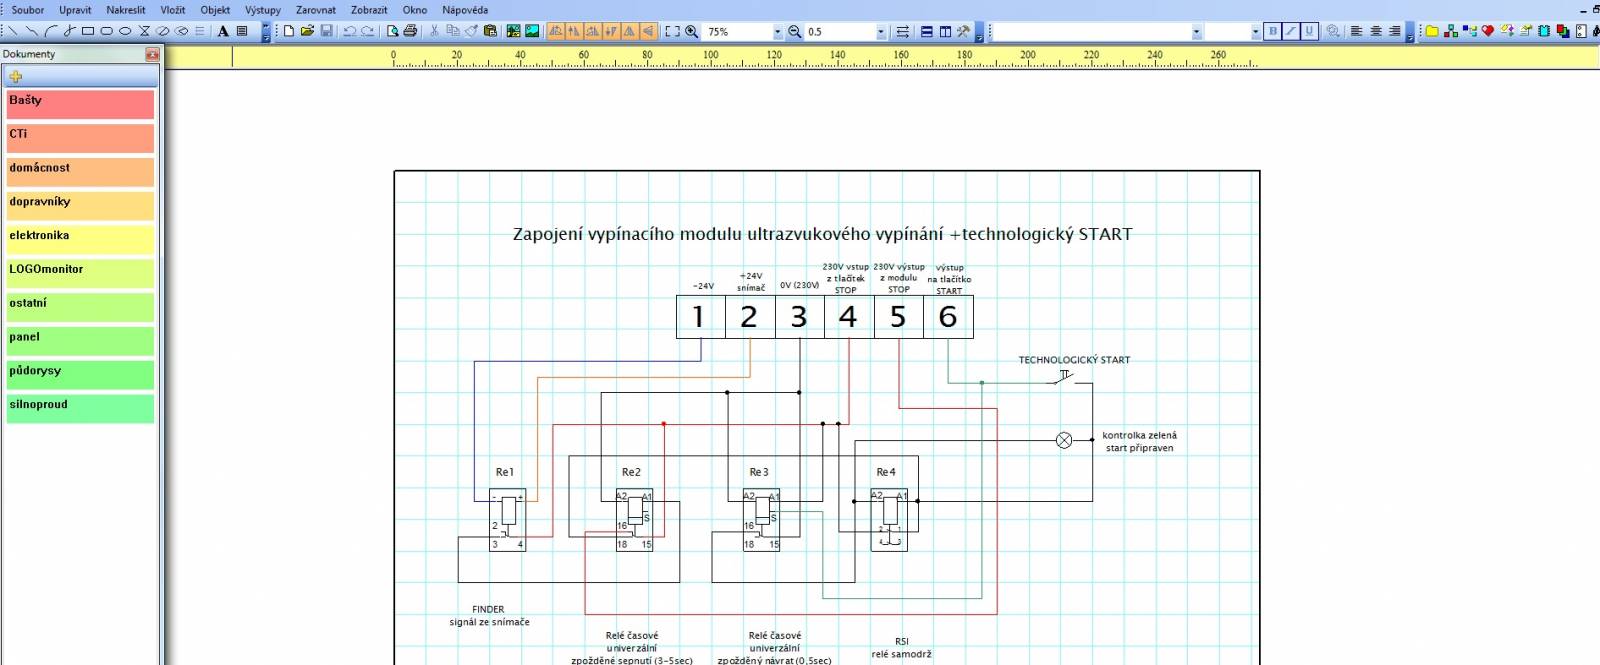Open the font name dropdown
The image size is (1600, 665).
pos(1196,32)
